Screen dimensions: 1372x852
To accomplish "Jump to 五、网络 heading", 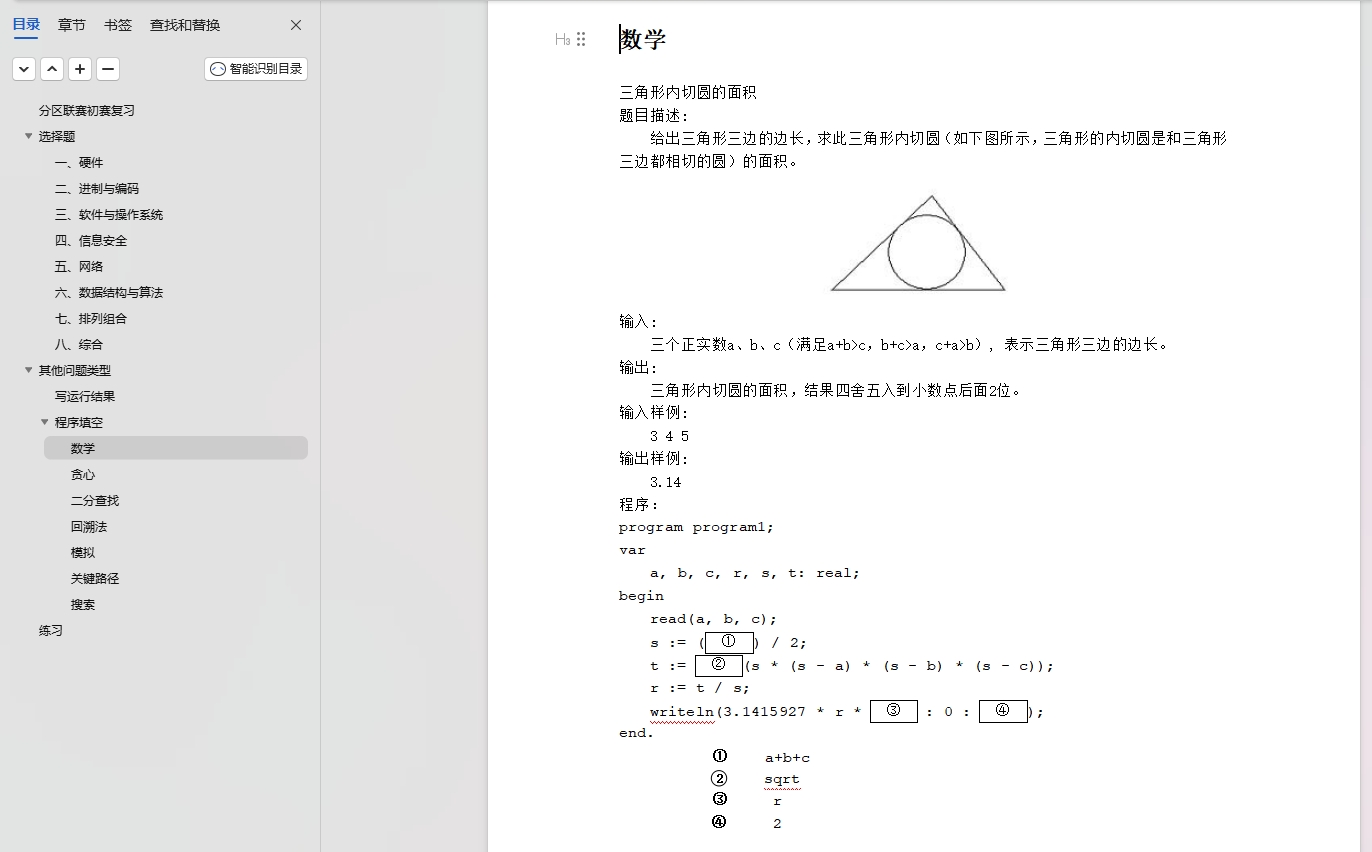I will point(79,267).
